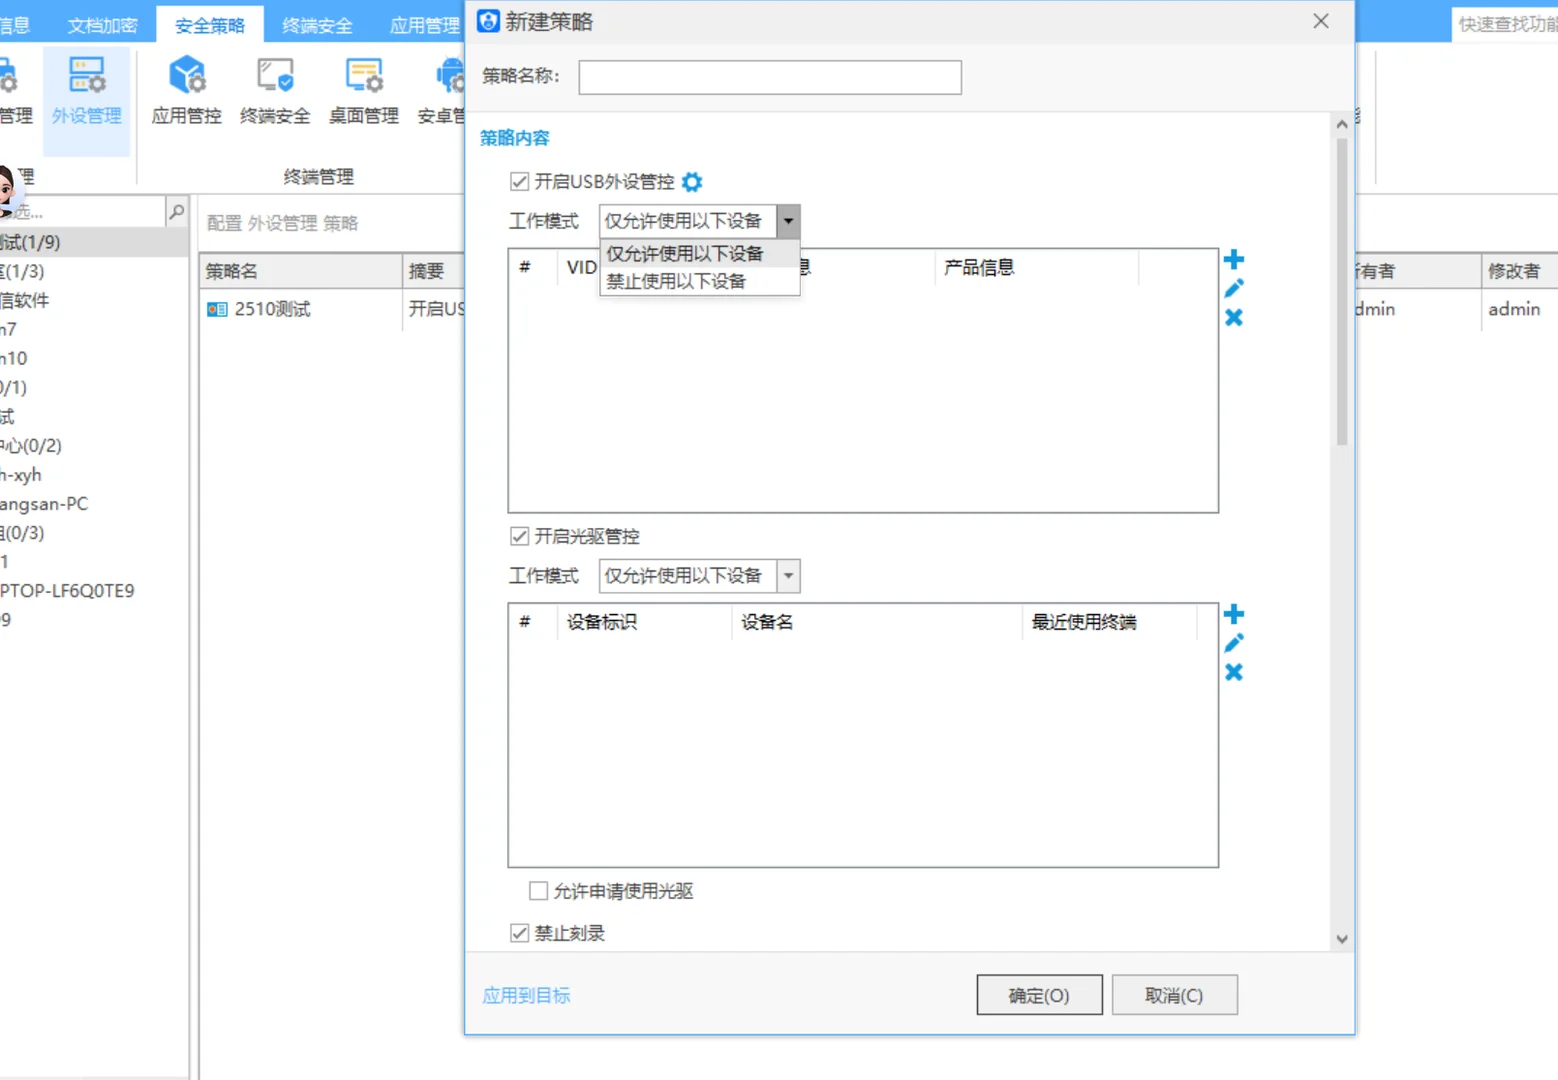
Task: Click 产品信息 column header in USB table
Action: 1037,267
